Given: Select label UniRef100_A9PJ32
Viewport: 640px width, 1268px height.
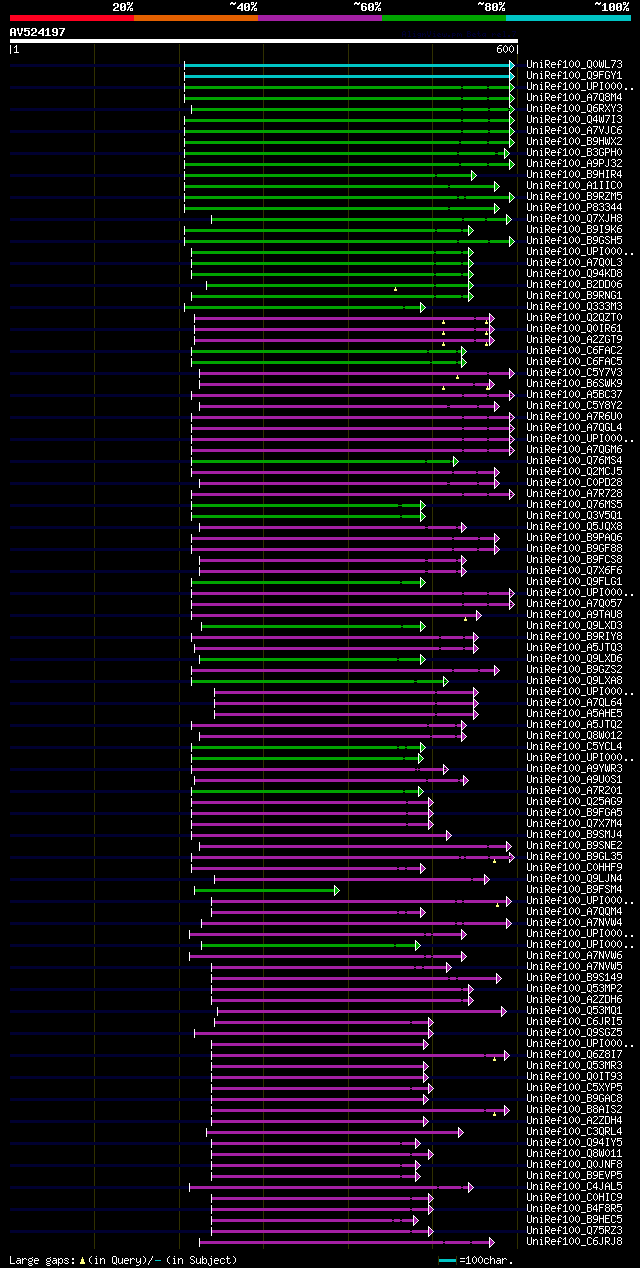Looking at the screenshot, I should pos(574,164).
